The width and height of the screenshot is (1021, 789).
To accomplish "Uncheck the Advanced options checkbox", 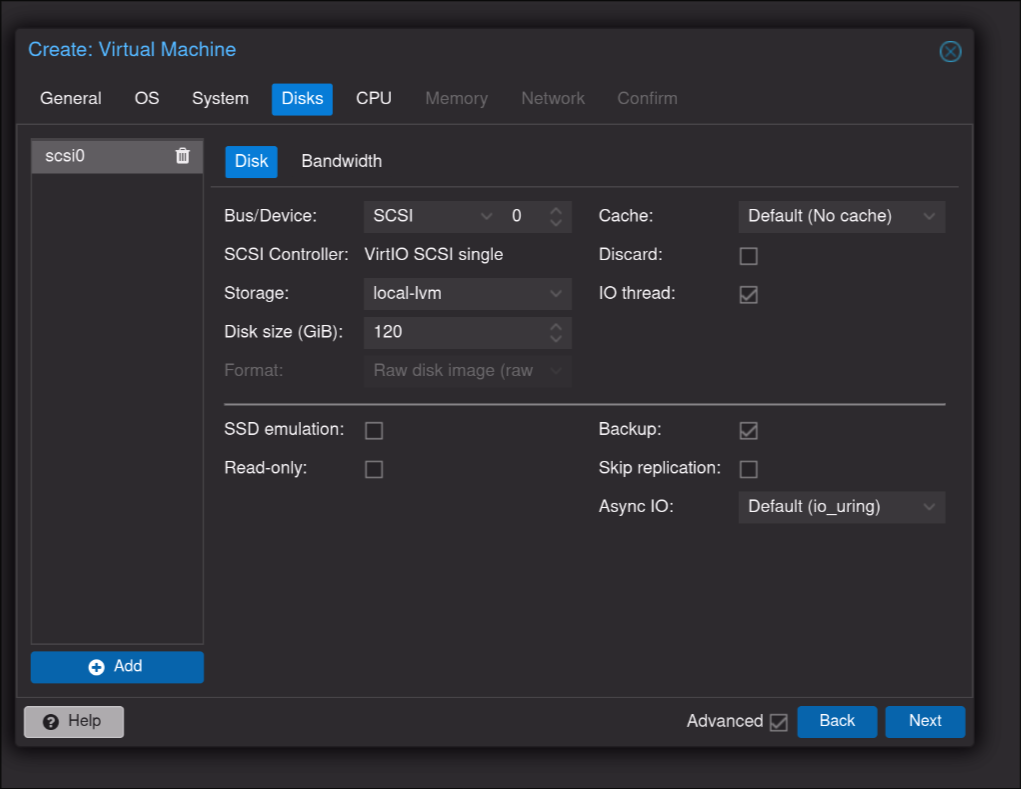I will tap(778, 722).
